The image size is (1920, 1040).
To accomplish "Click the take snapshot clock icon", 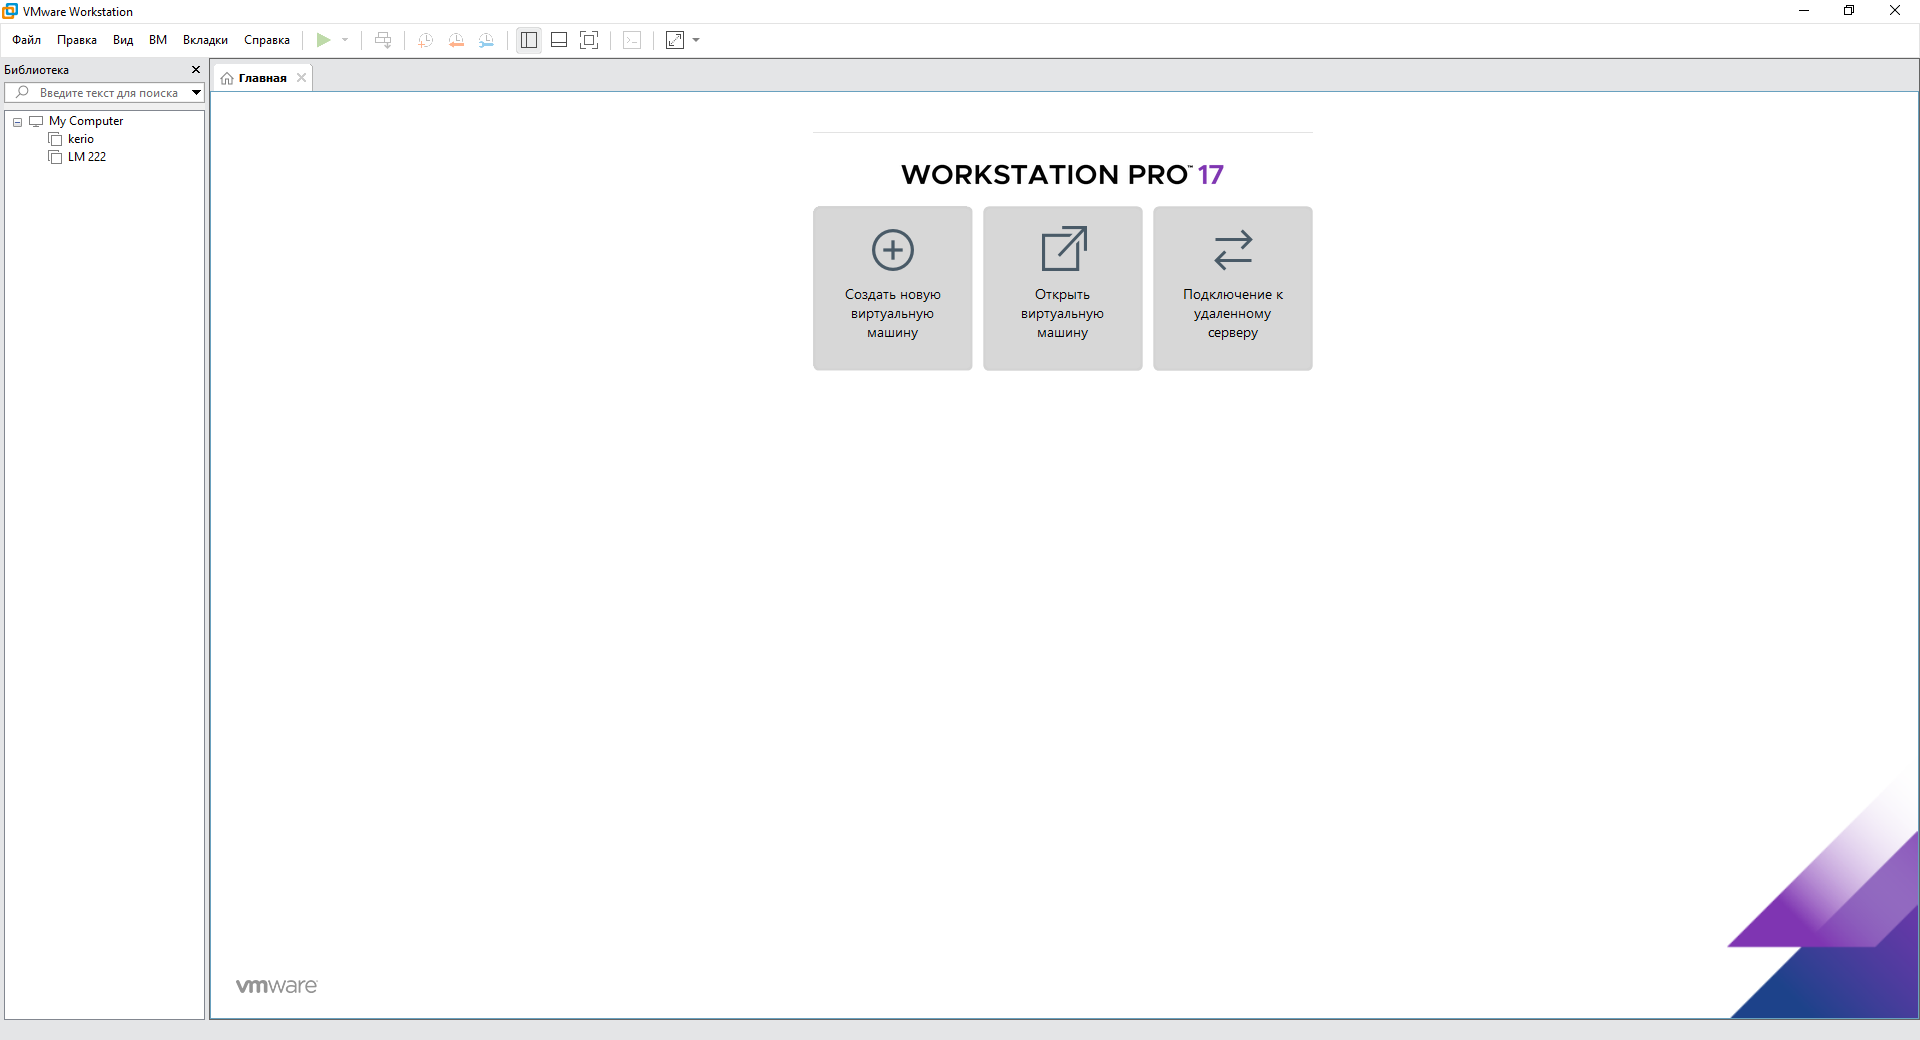I will [x=425, y=40].
